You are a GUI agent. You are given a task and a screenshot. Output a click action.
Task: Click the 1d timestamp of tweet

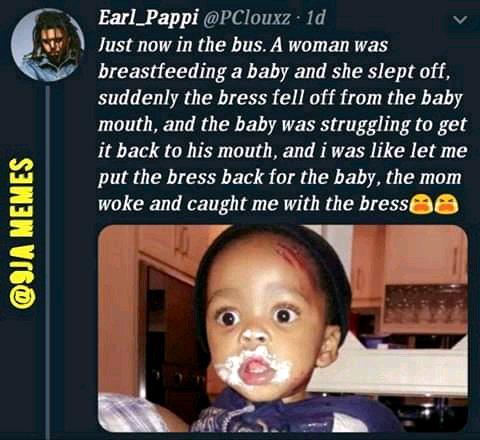point(315,19)
